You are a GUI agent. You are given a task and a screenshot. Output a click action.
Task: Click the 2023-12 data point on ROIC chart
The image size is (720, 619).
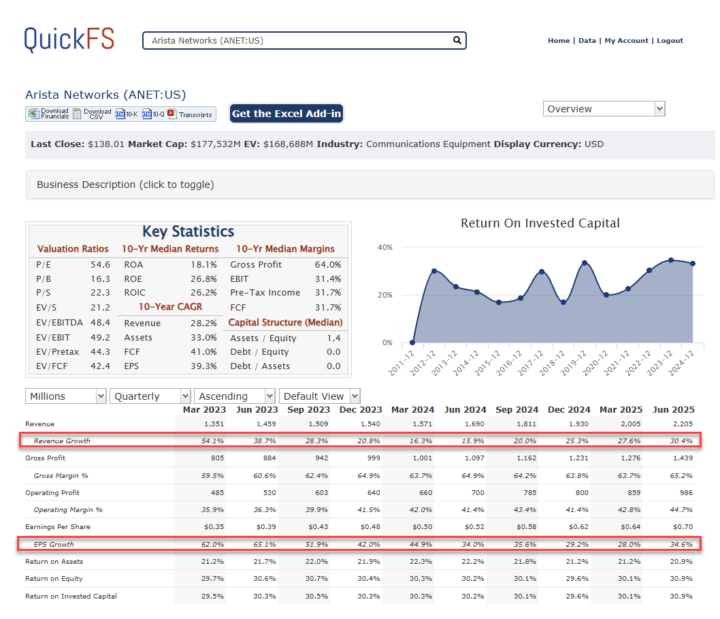click(x=671, y=260)
